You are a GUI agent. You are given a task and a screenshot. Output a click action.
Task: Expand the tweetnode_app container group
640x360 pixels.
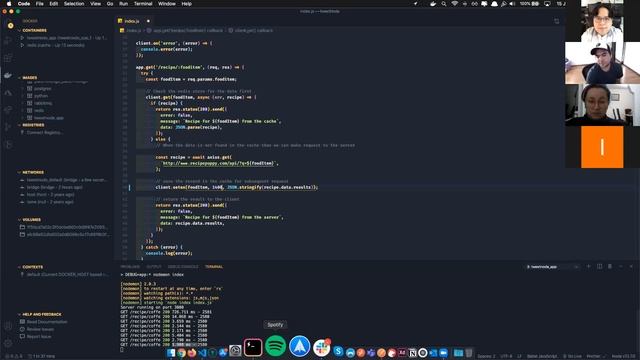tap(22, 38)
